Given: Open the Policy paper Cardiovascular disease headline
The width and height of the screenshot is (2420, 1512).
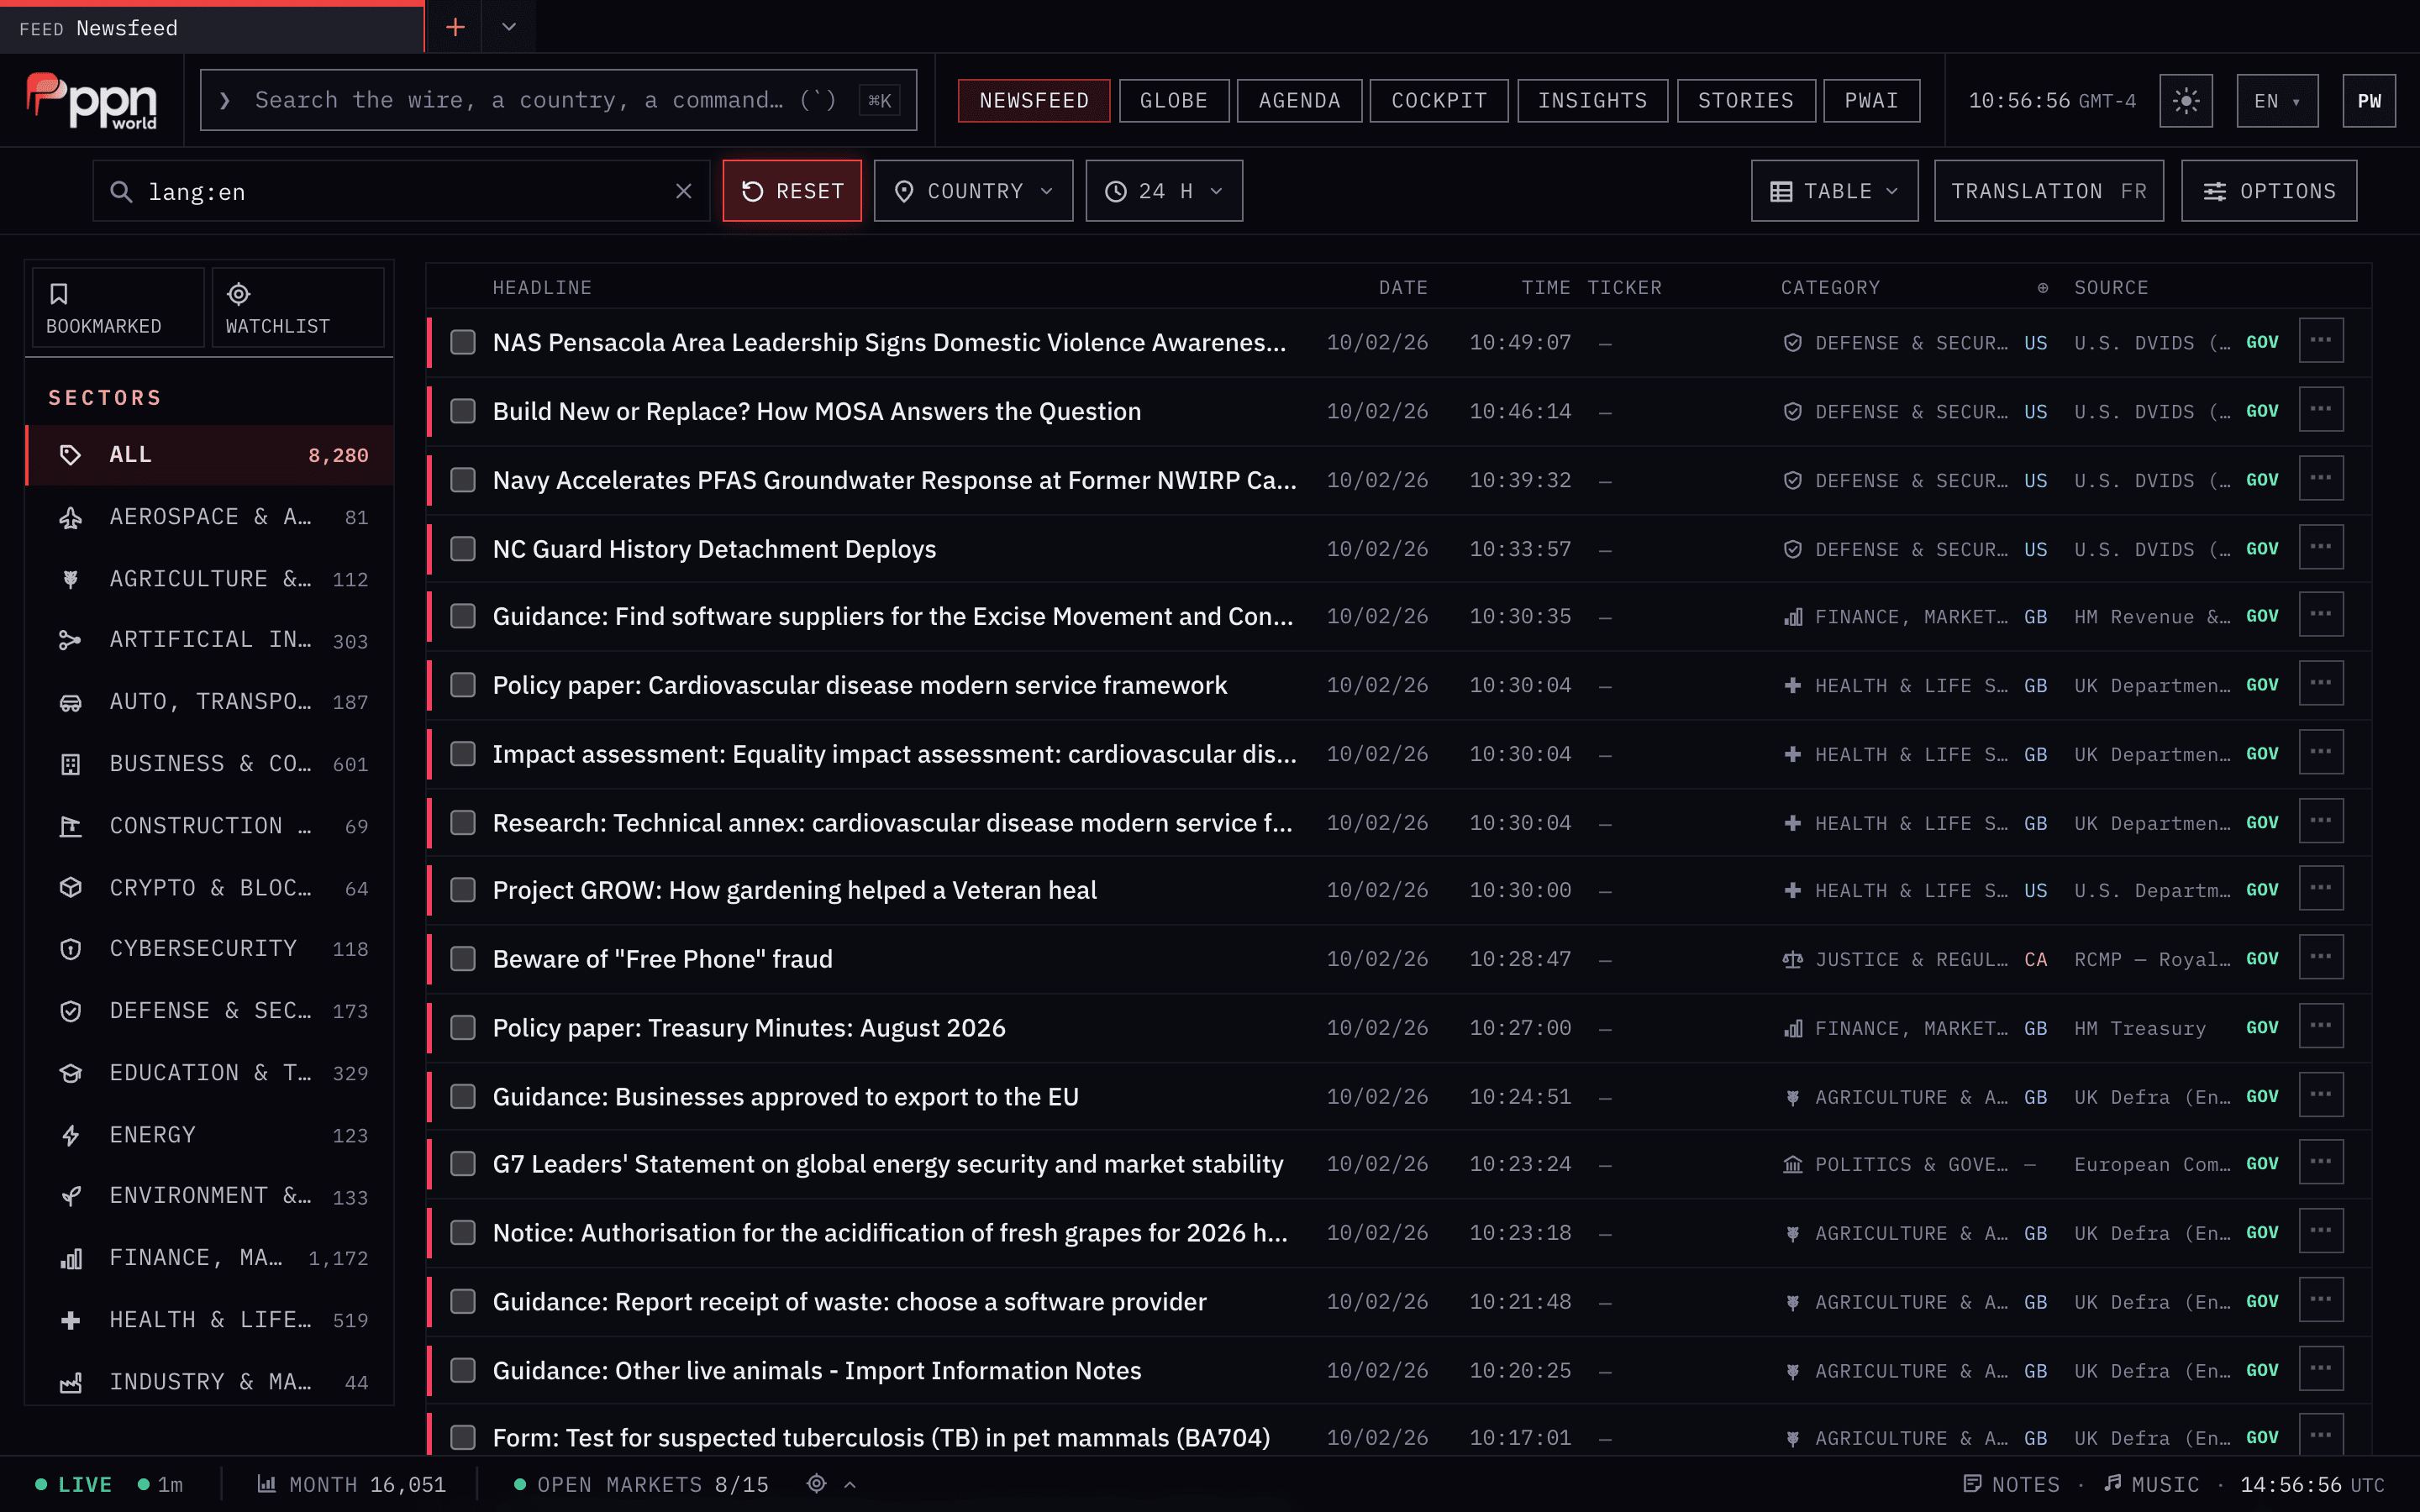Looking at the screenshot, I should pyautogui.click(x=859, y=685).
